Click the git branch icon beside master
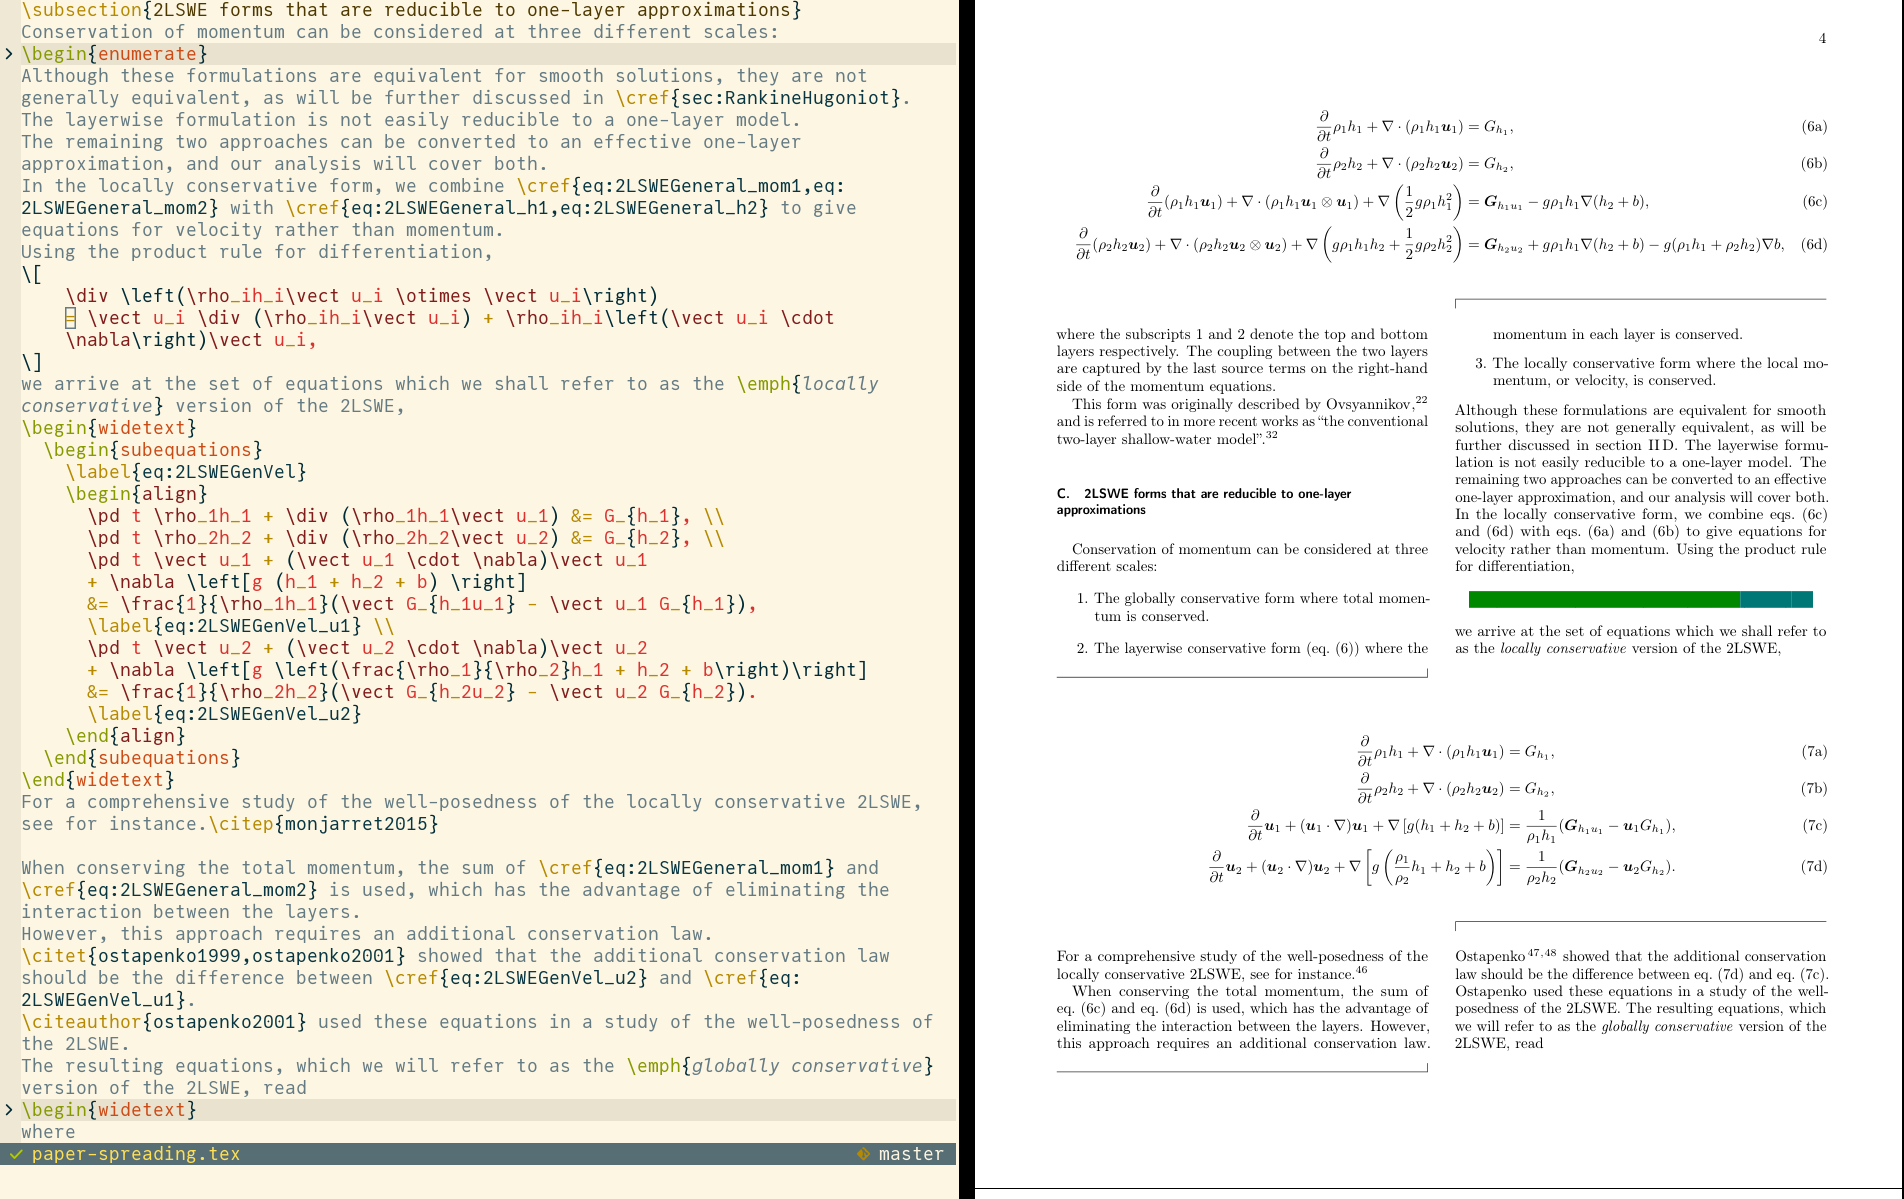1904x1199 pixels. (x=863, y=1154)
